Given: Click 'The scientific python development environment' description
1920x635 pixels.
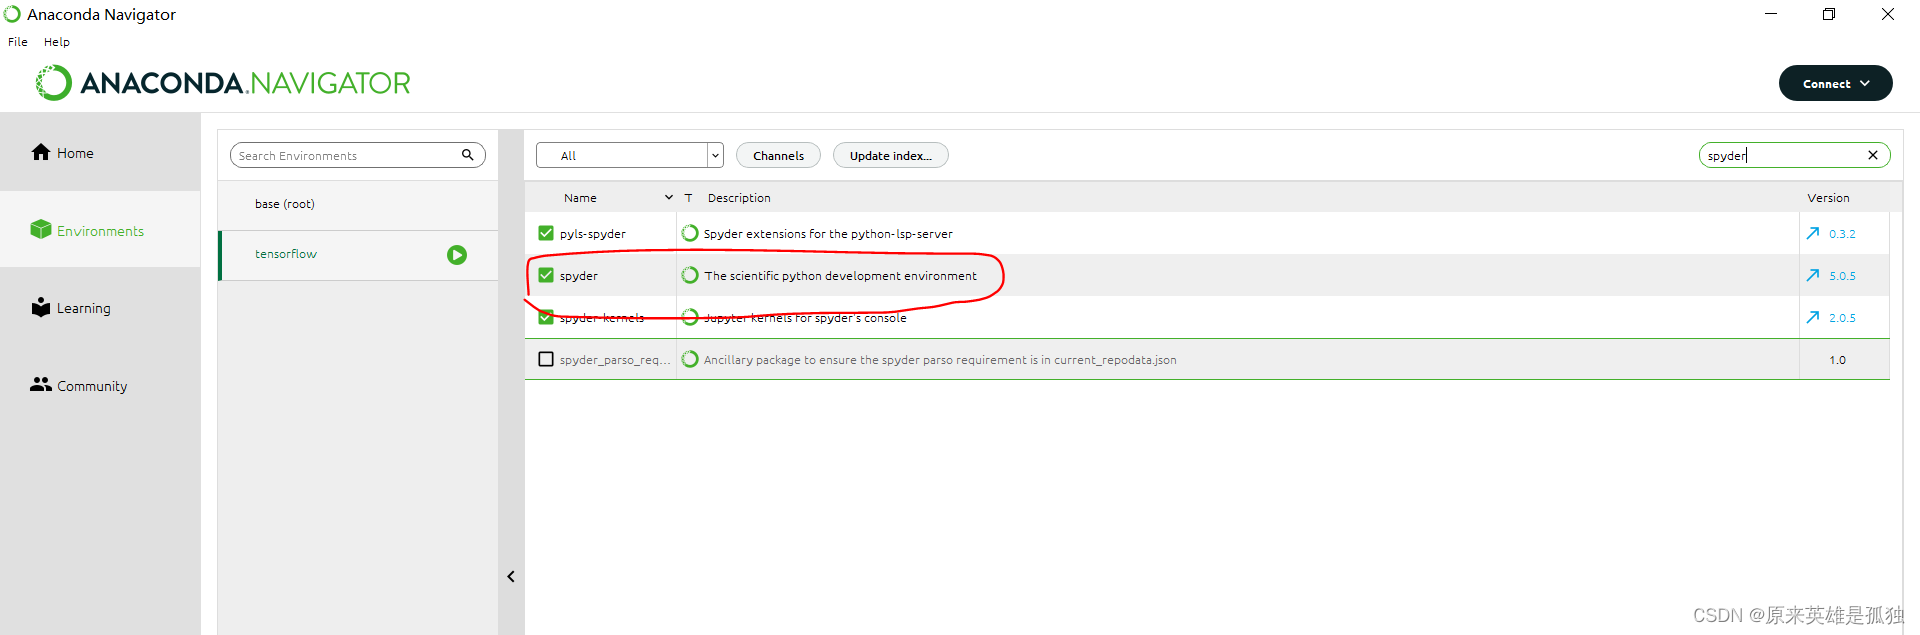Looking at the screenshot, I should click(840, 276).
